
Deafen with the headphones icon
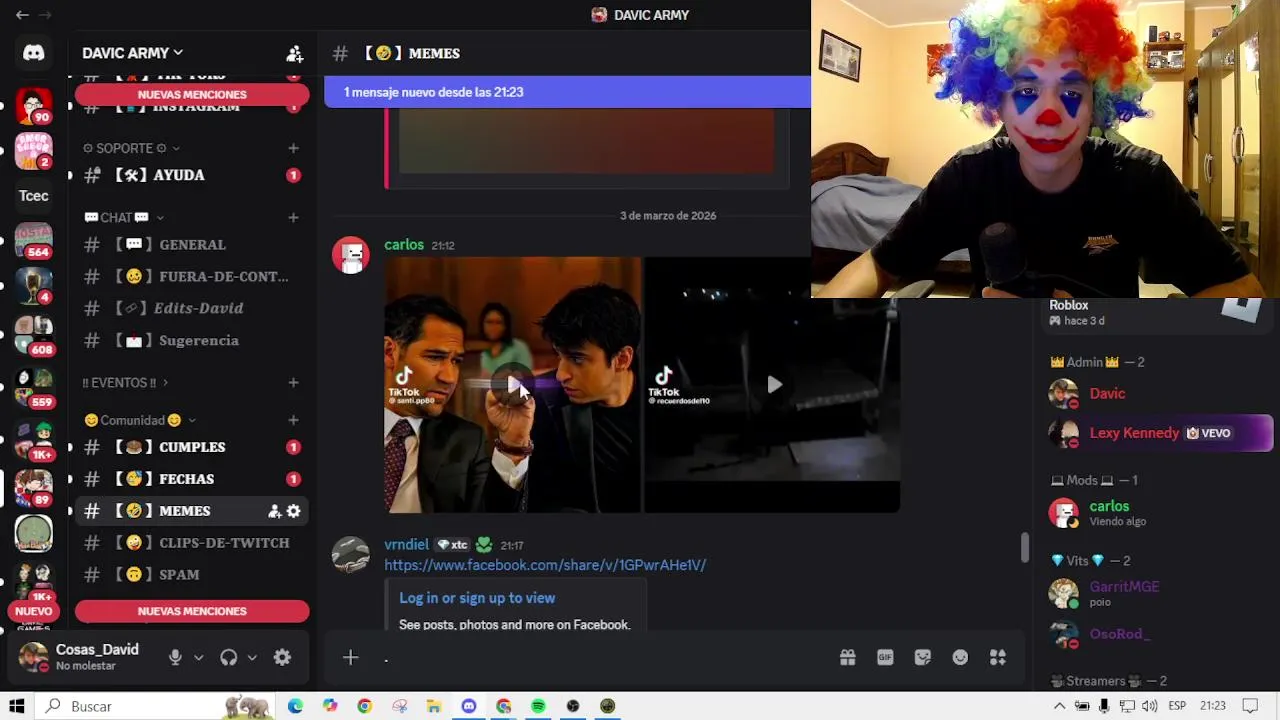tap(229, 657)
